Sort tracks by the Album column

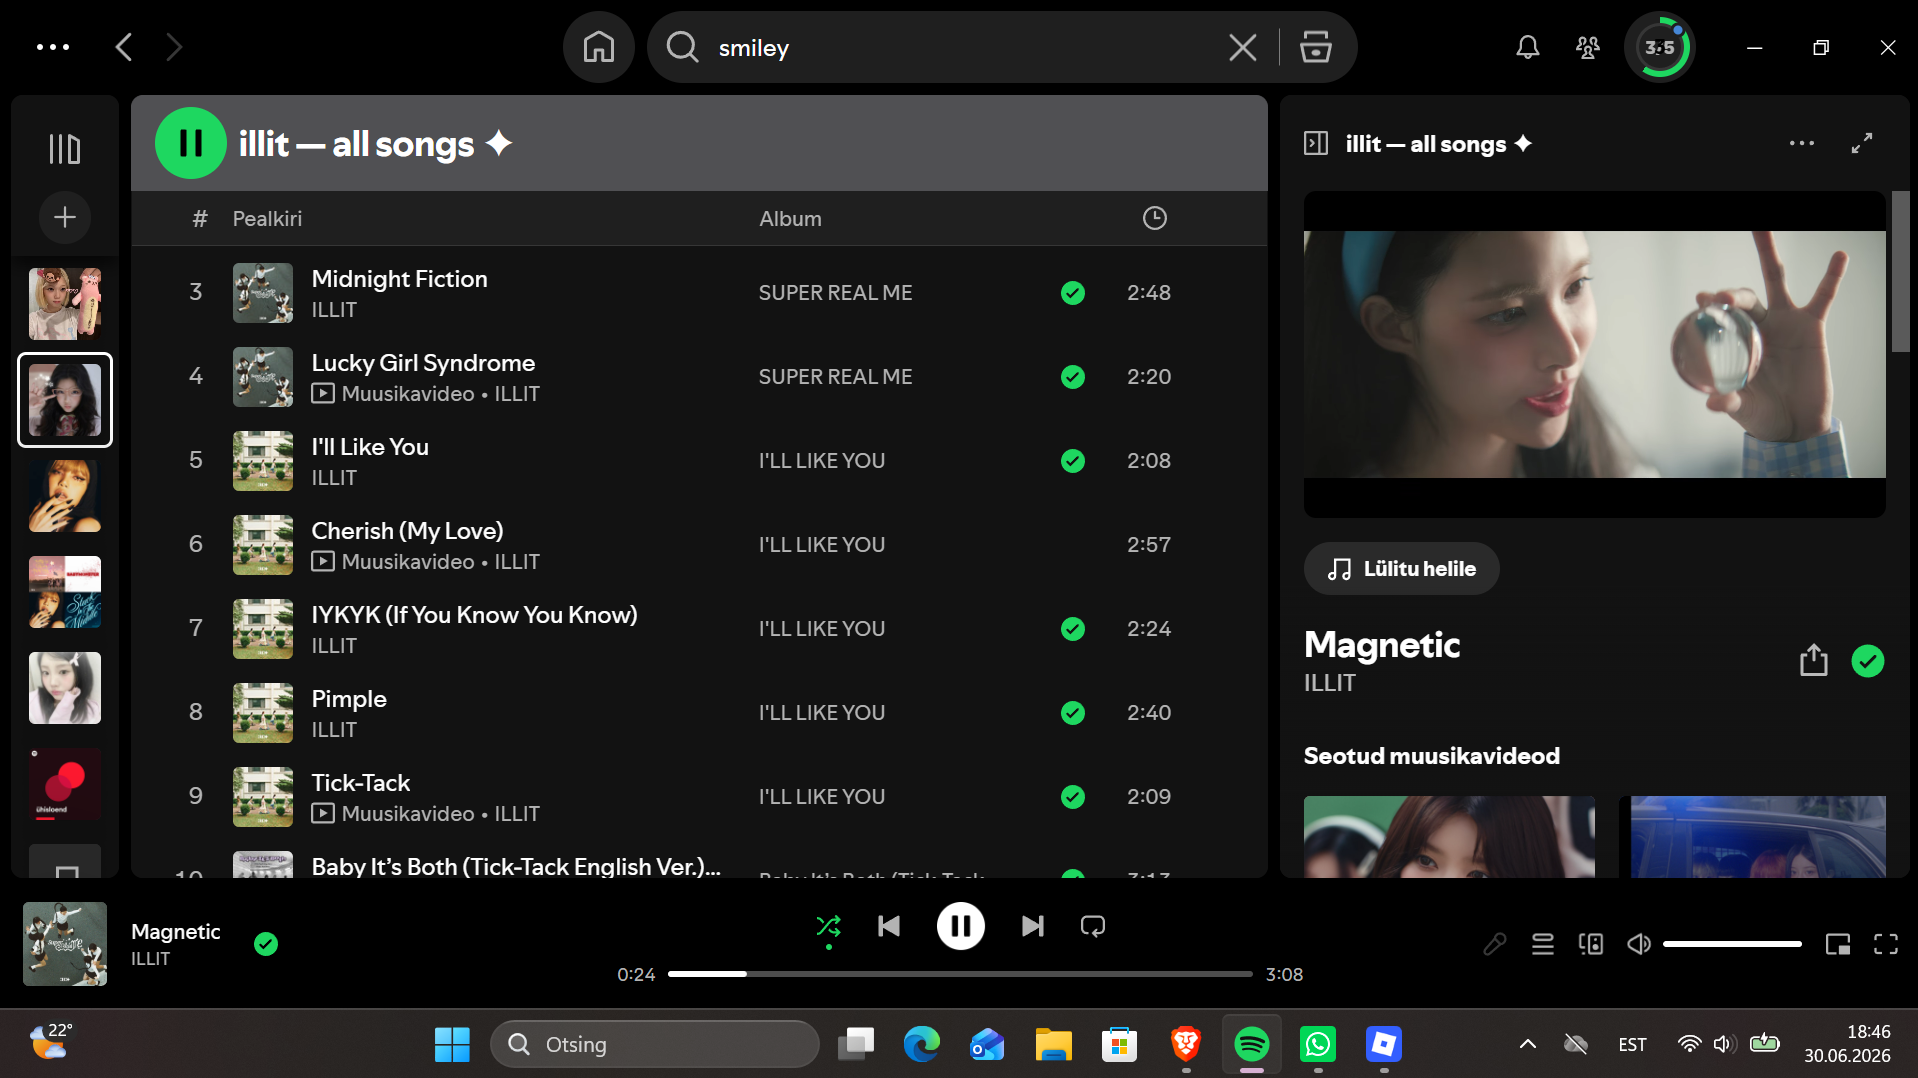(790, 218)
